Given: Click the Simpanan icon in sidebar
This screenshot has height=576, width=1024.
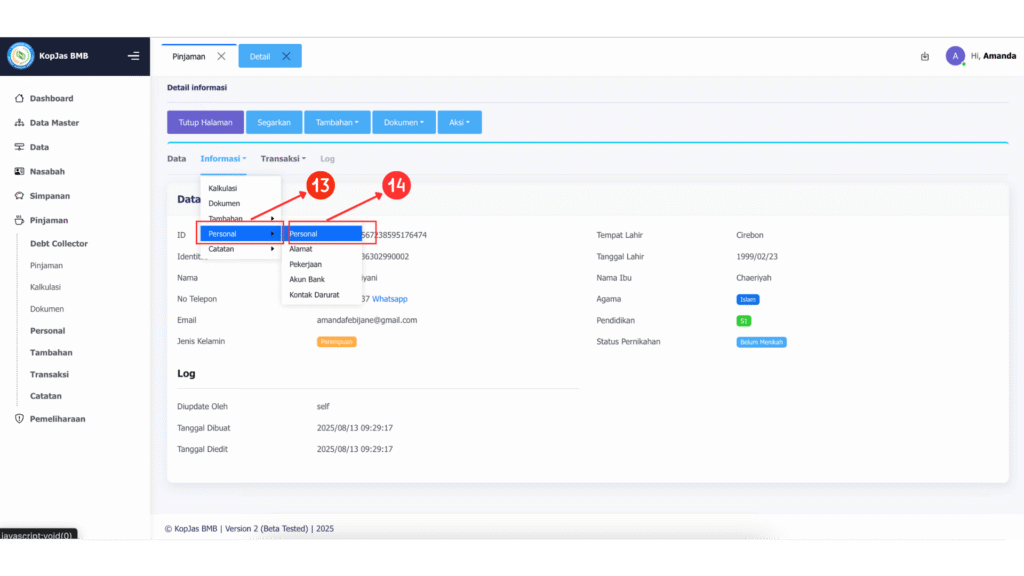Looking at the screenshot, I should click(x=19, y=196).
